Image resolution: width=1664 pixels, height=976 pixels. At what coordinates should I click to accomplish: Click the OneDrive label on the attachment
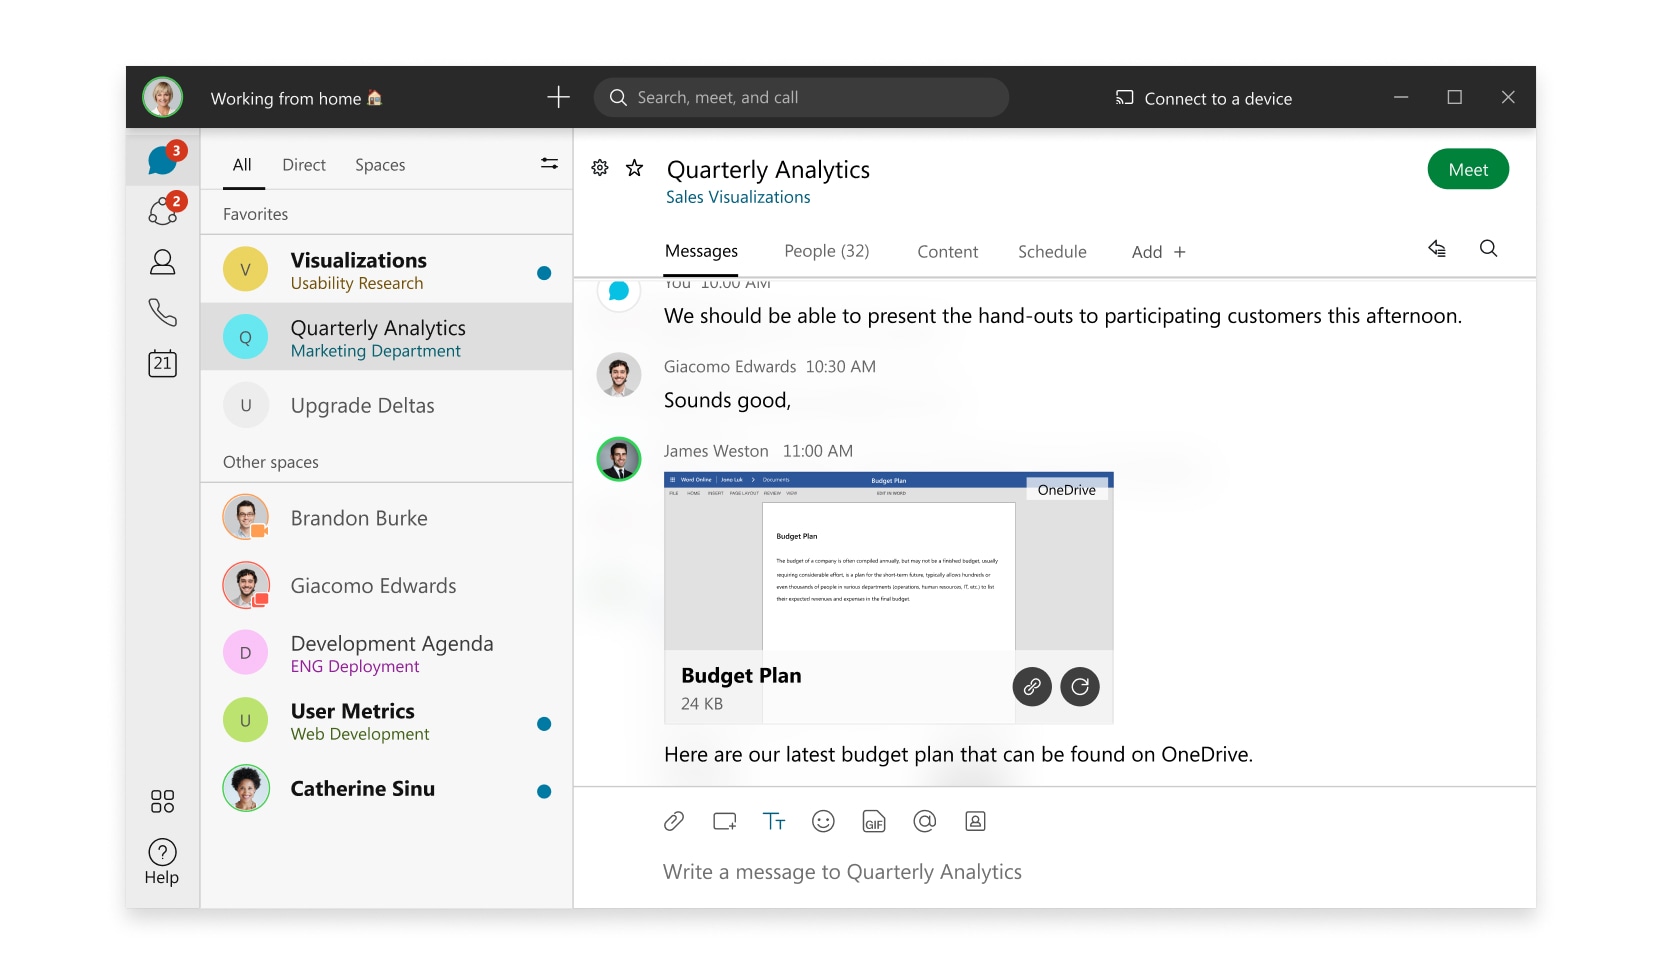[x=1067, y=490]
